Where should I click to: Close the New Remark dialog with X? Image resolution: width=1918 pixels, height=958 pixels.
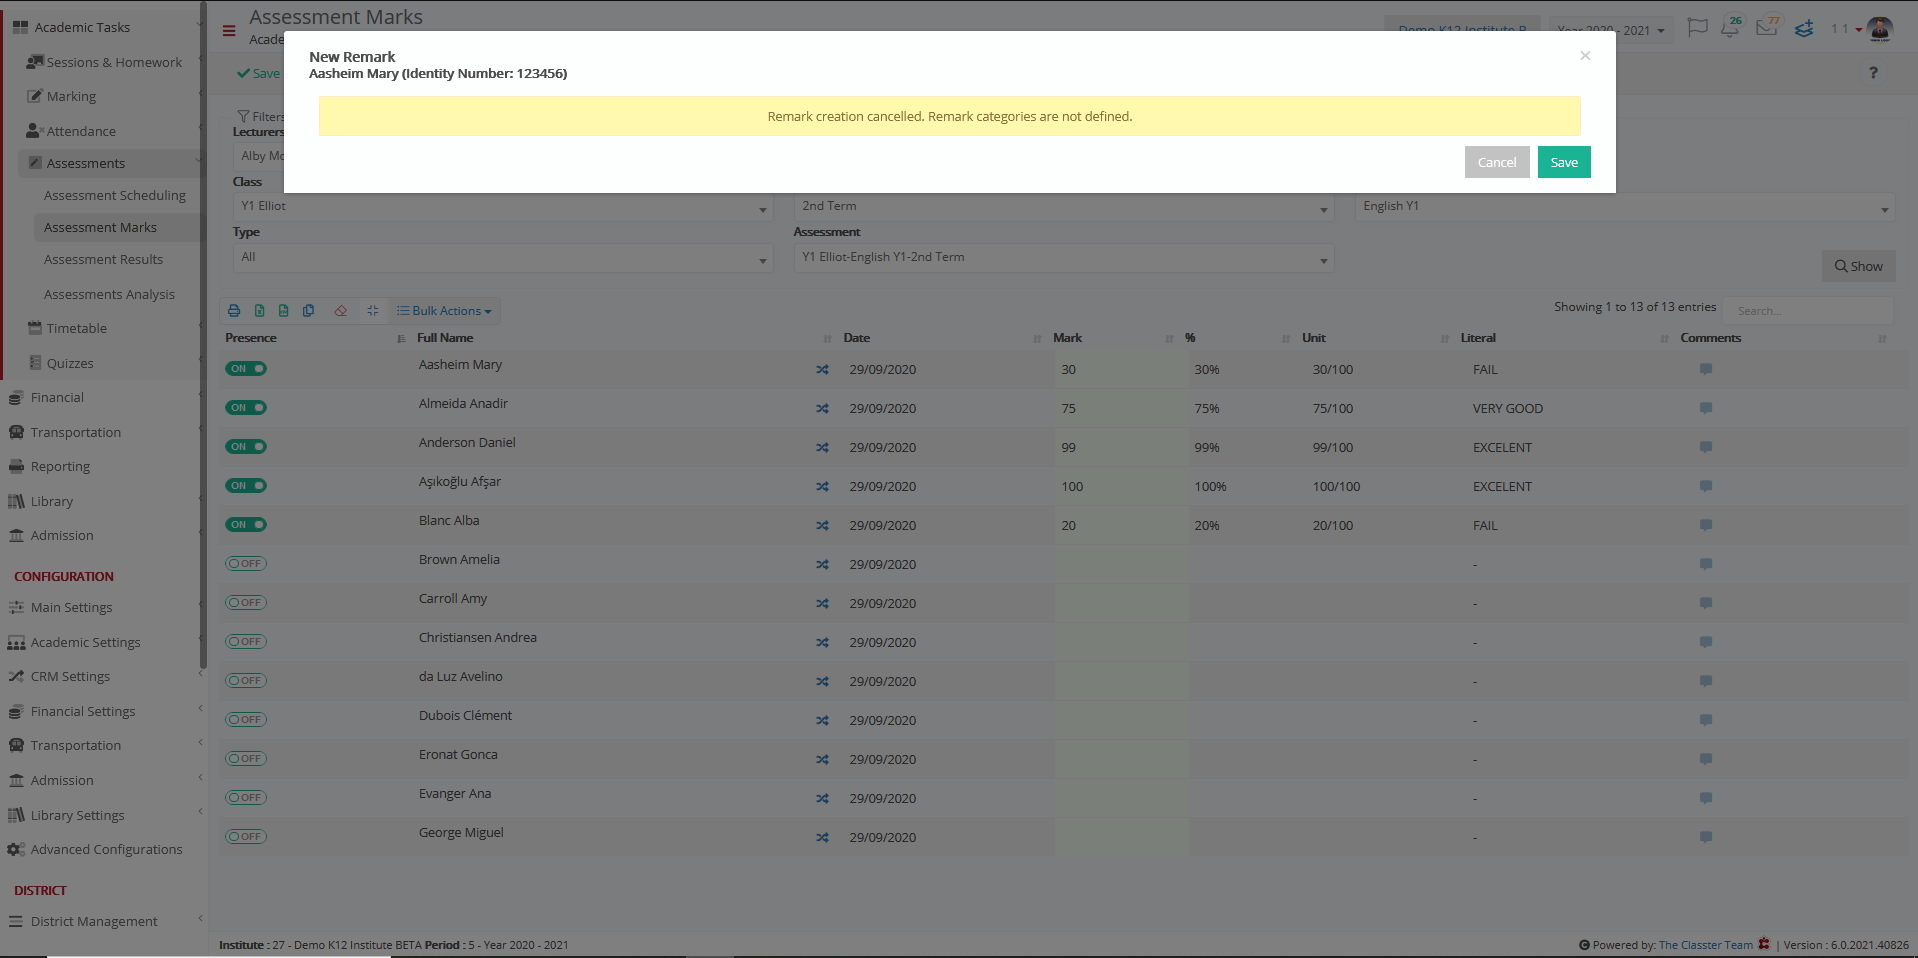tap(1585, 56)
